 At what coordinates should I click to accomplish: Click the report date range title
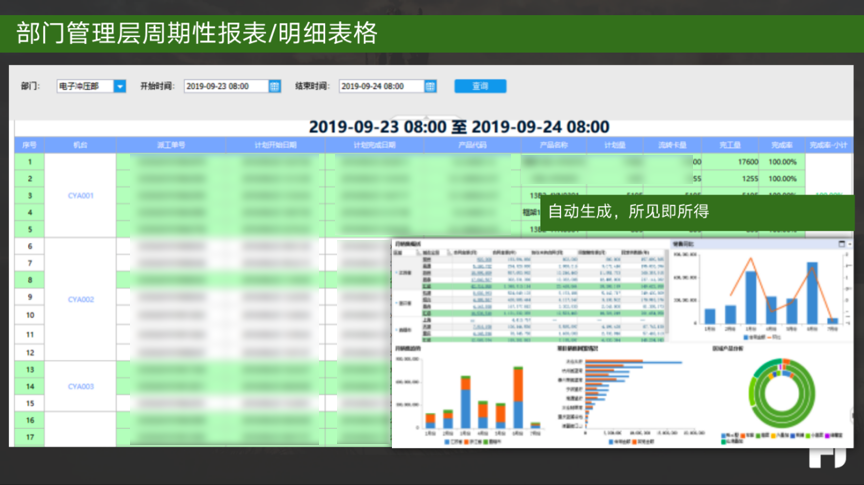click(459, 127)
